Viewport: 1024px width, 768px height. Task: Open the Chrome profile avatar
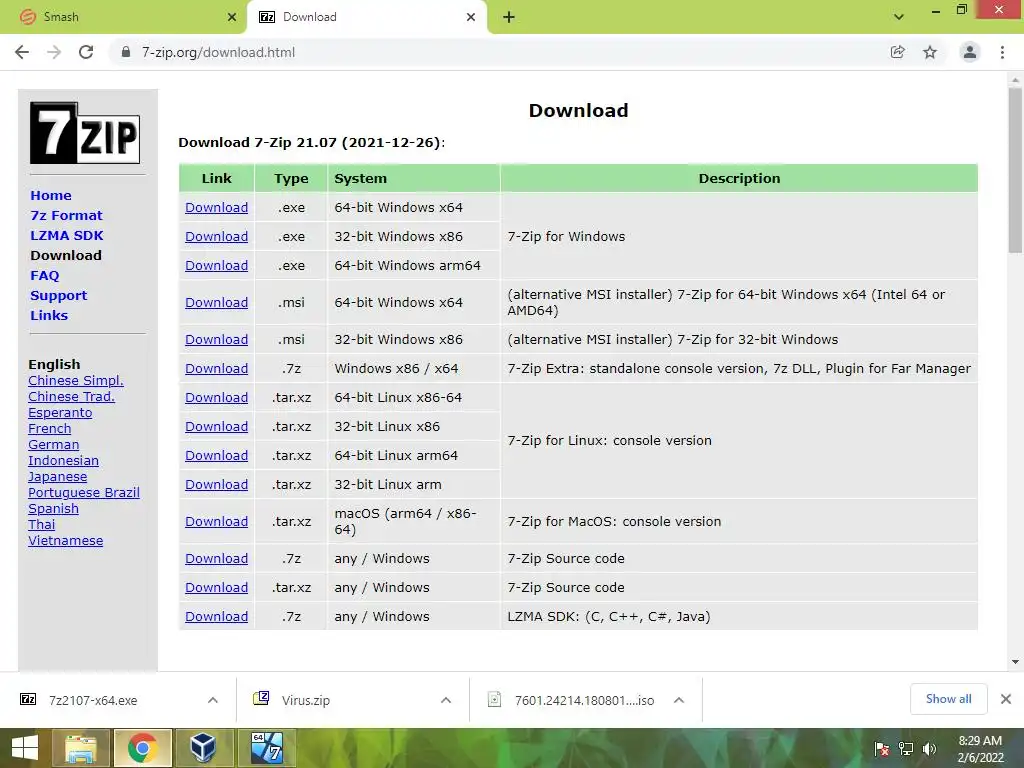(970, 52)
